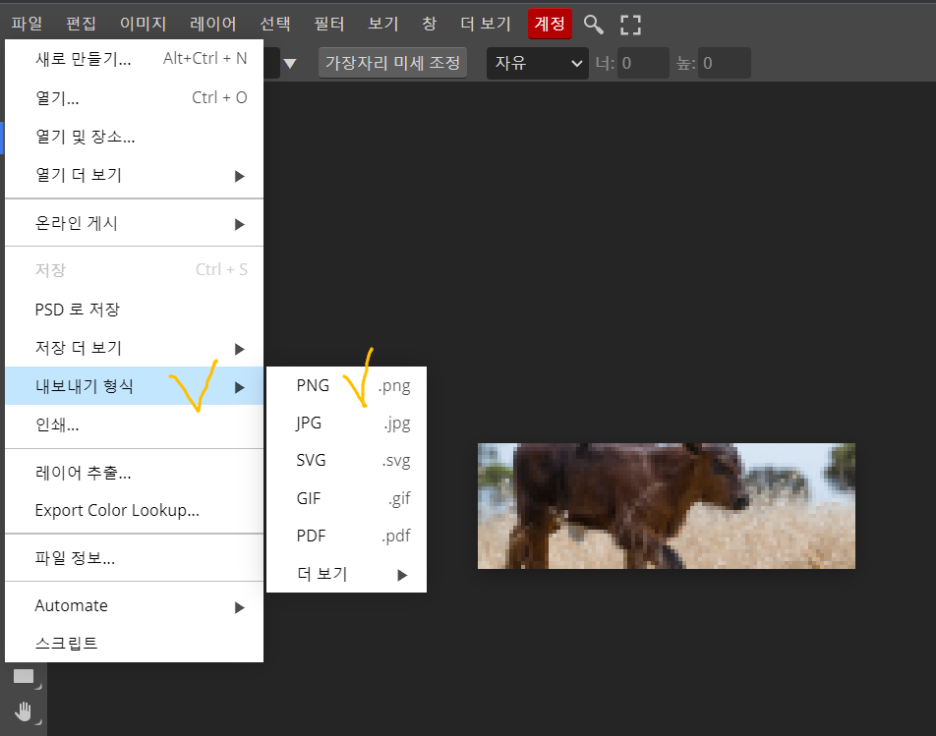
Task: Open the search magnifier icon
Action: coord(593,24)
